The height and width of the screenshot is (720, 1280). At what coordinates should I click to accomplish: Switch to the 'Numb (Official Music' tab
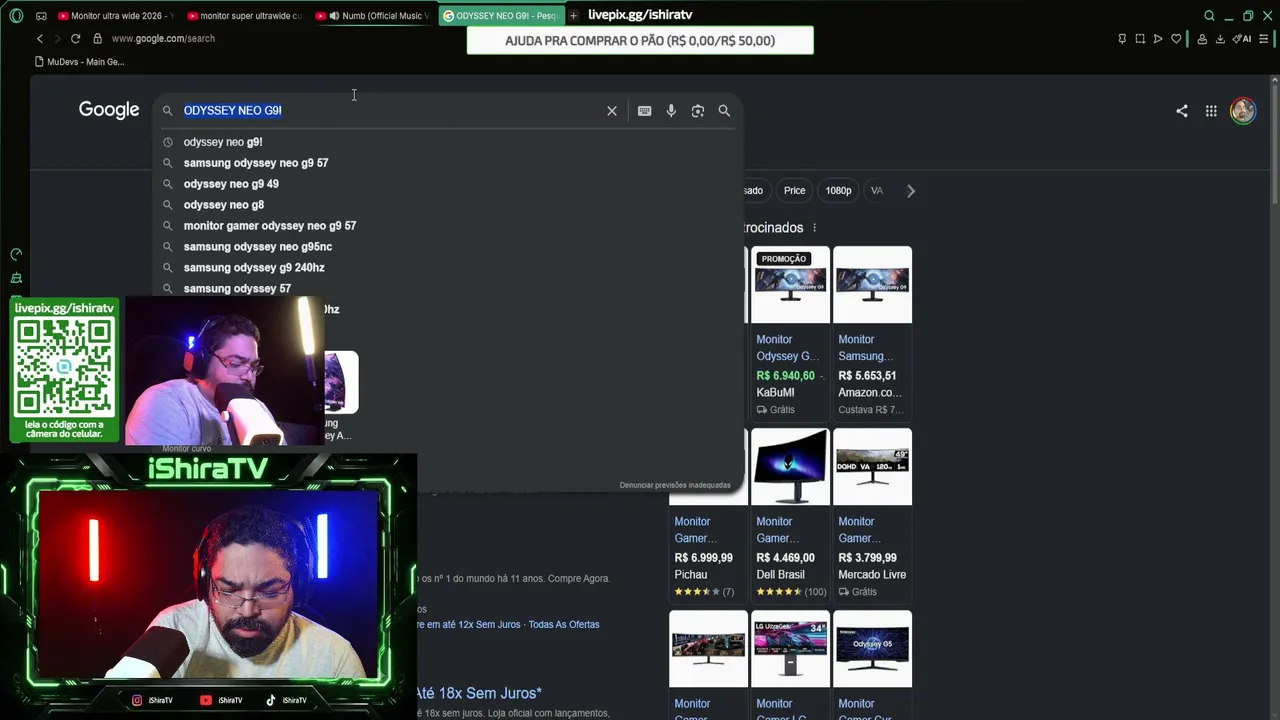point(372,16)
